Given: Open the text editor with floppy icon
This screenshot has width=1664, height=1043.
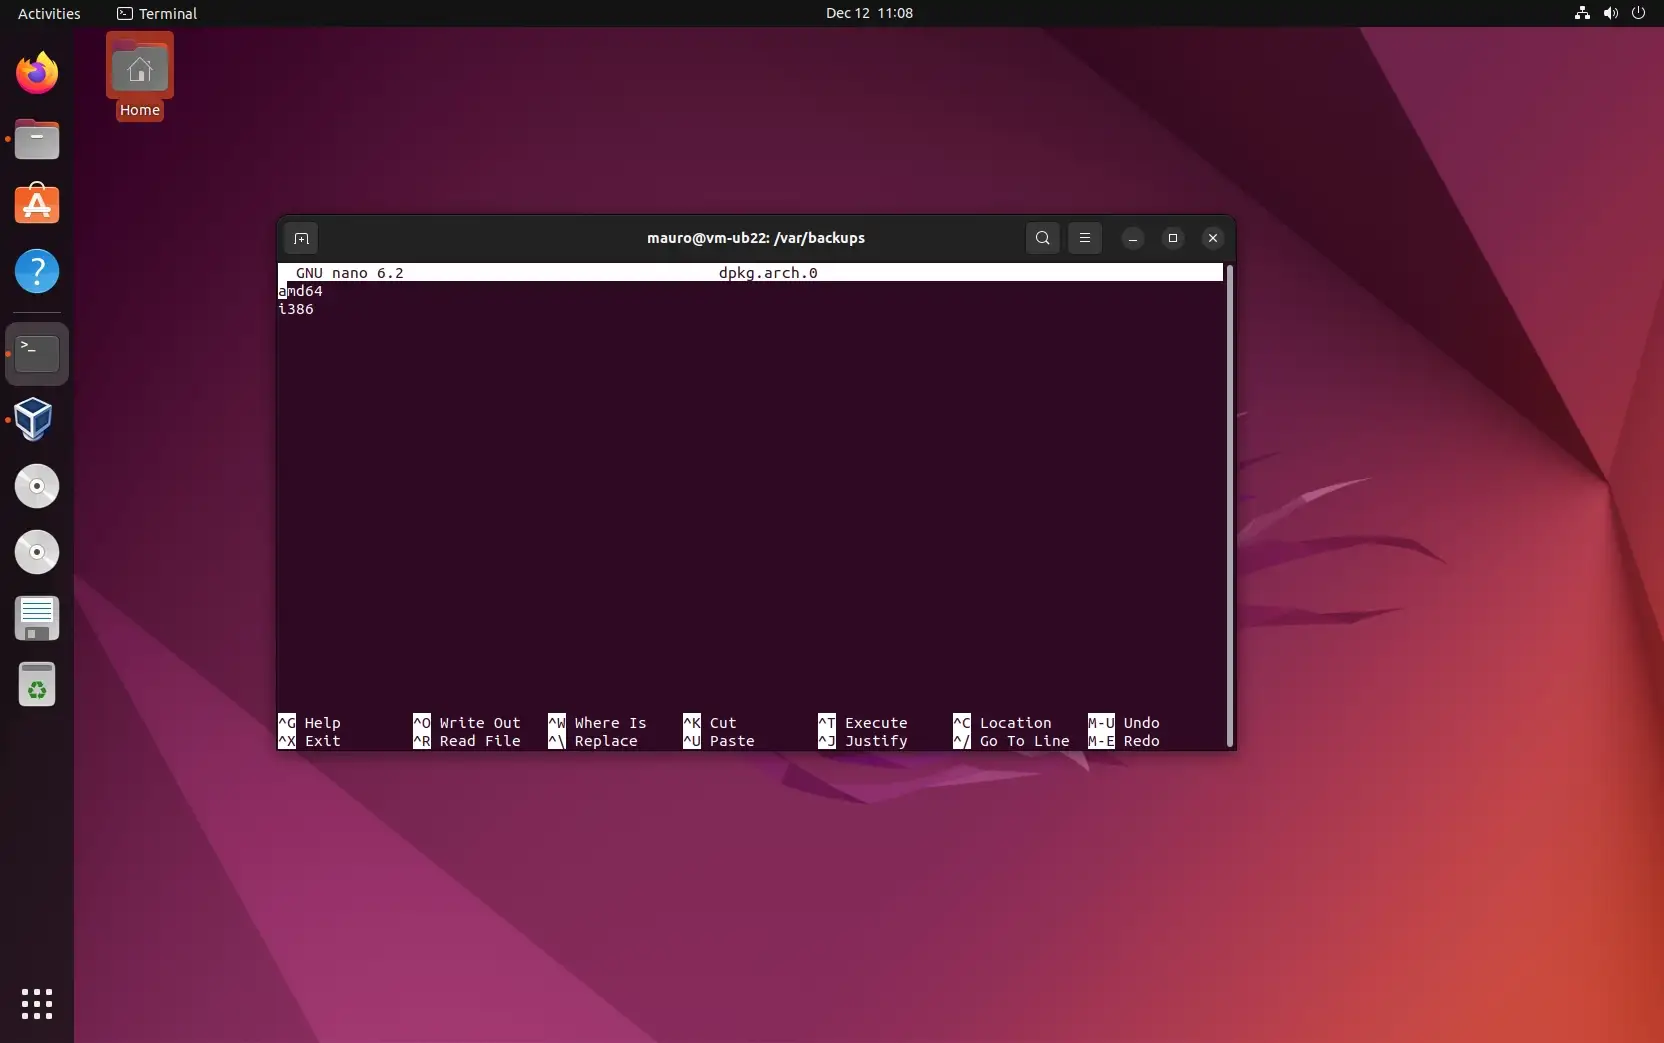Looking at the screenshot, I should pyautogui.click(x=36, y=618).
